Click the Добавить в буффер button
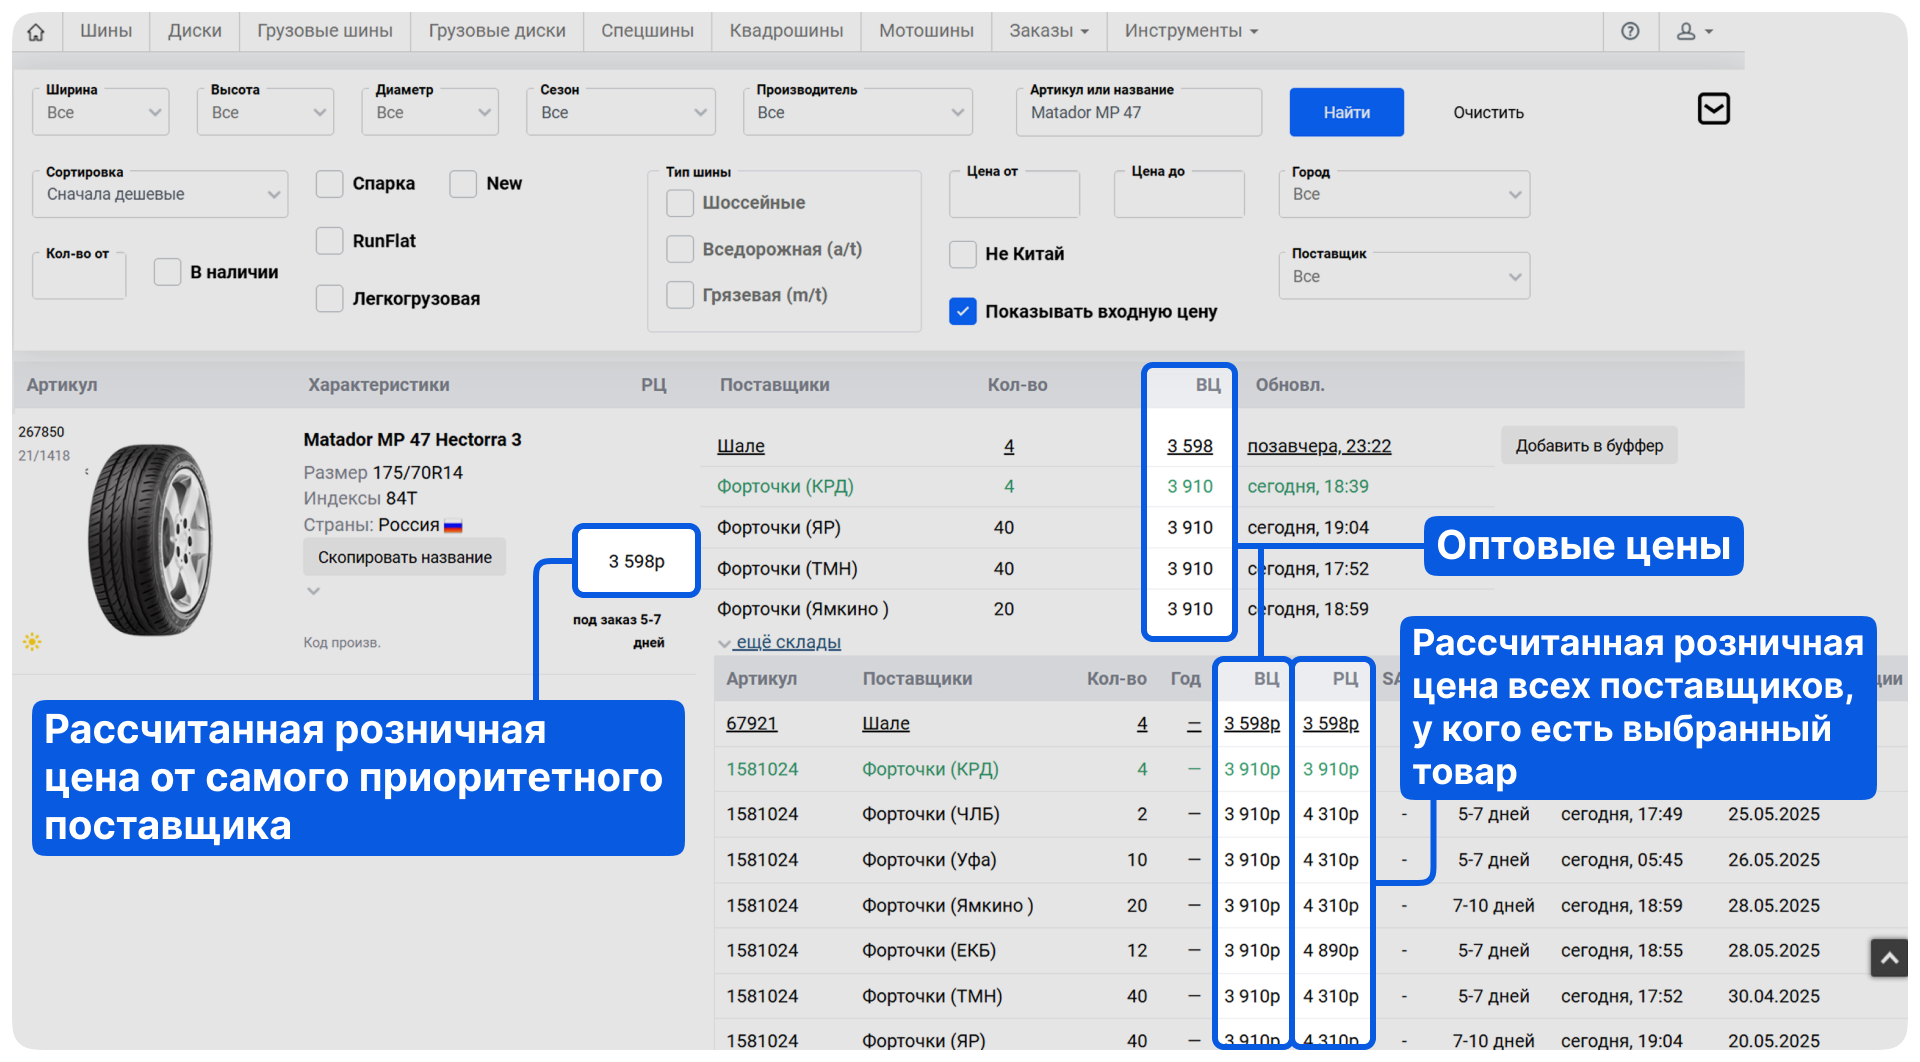Screen dimensions: 1920x1062 1589,445
